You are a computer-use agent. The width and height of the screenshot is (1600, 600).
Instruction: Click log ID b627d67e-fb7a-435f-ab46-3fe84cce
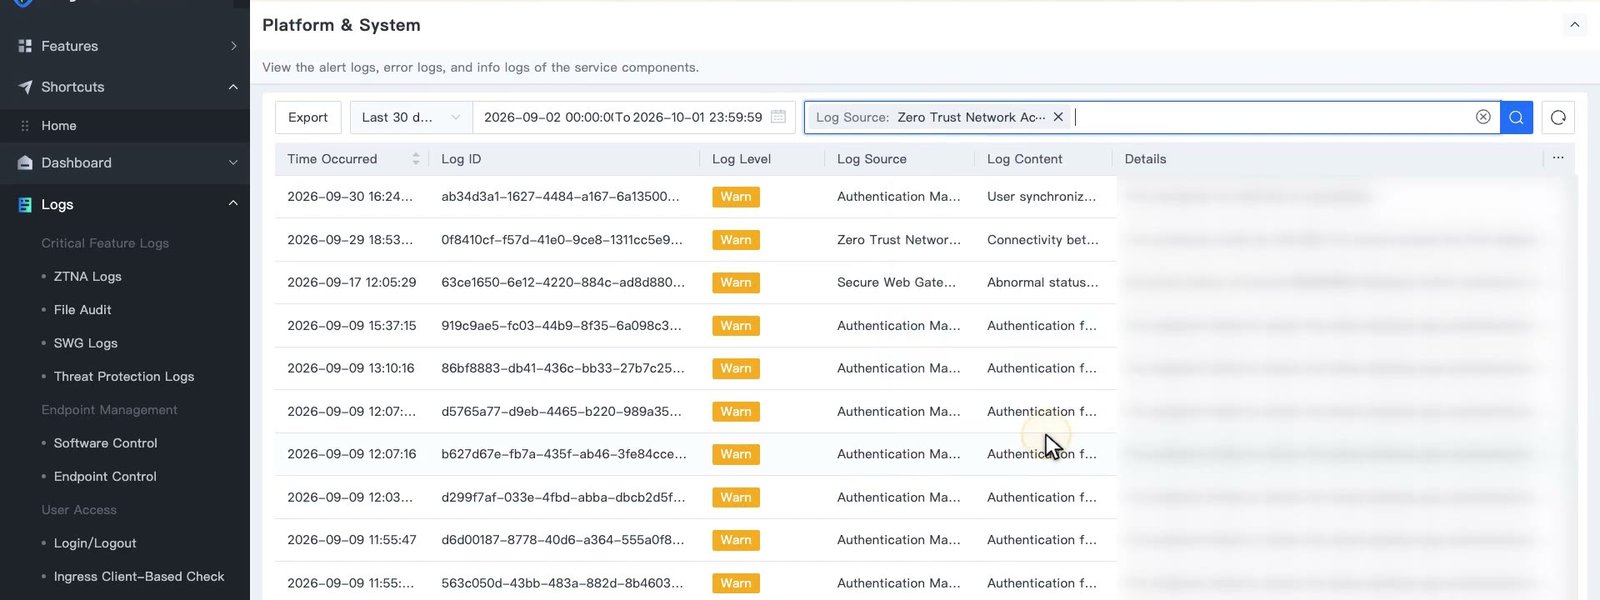(564, 455)
